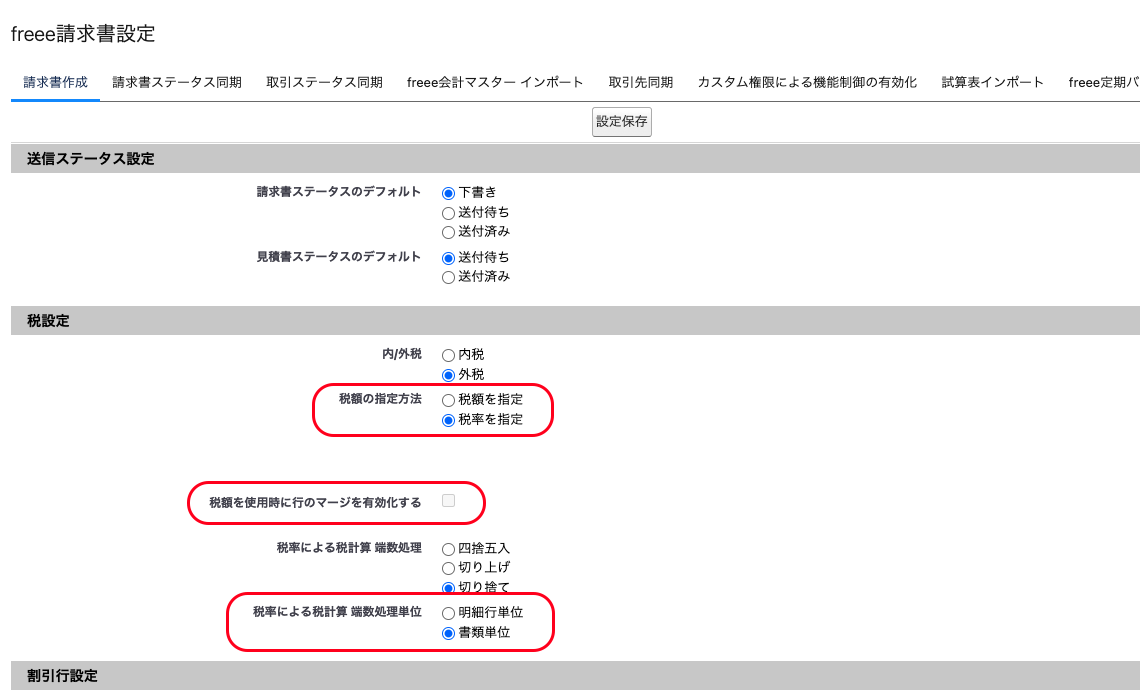Image resolution: width=1140 pixels, height=694 pixels.
Task: Choose 書類単位 rounding unit
Action: click(449, 633)
